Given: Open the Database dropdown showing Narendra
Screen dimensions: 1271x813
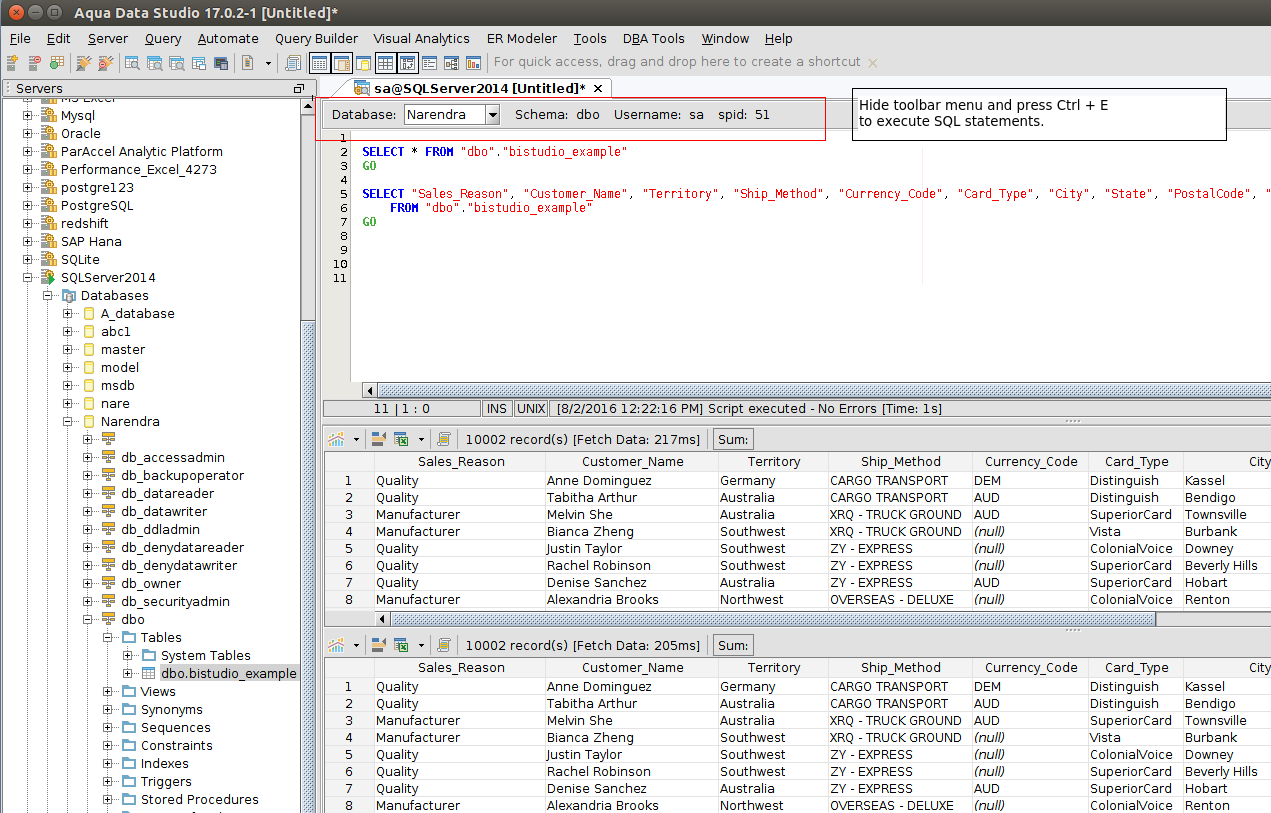Looking at the screenshot, I should click(x=492, y=115).
